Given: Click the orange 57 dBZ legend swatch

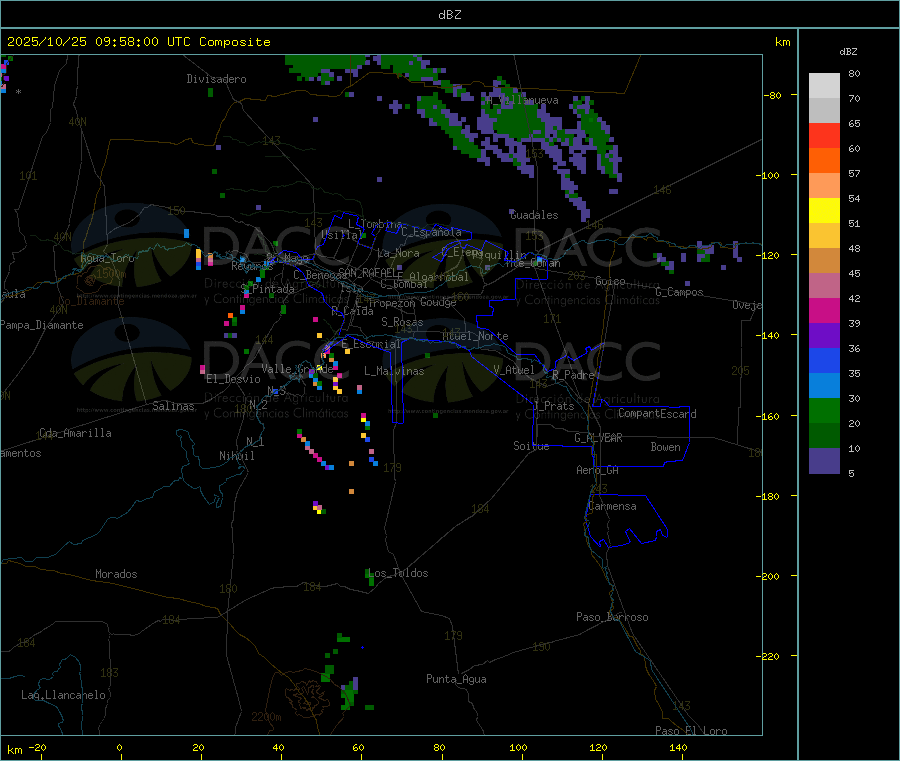Looking at the screenshot, I should coord(824,161).
